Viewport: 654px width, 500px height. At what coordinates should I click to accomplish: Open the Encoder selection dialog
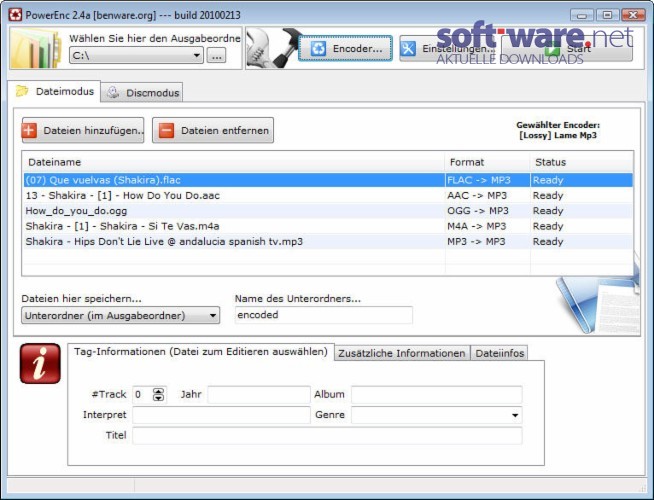[345, 48]
